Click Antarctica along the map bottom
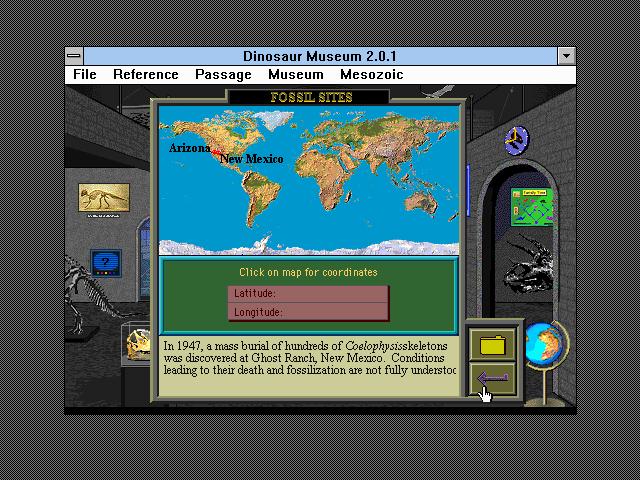This screenshot has width=640, height=480. click(x=309, y=247)
